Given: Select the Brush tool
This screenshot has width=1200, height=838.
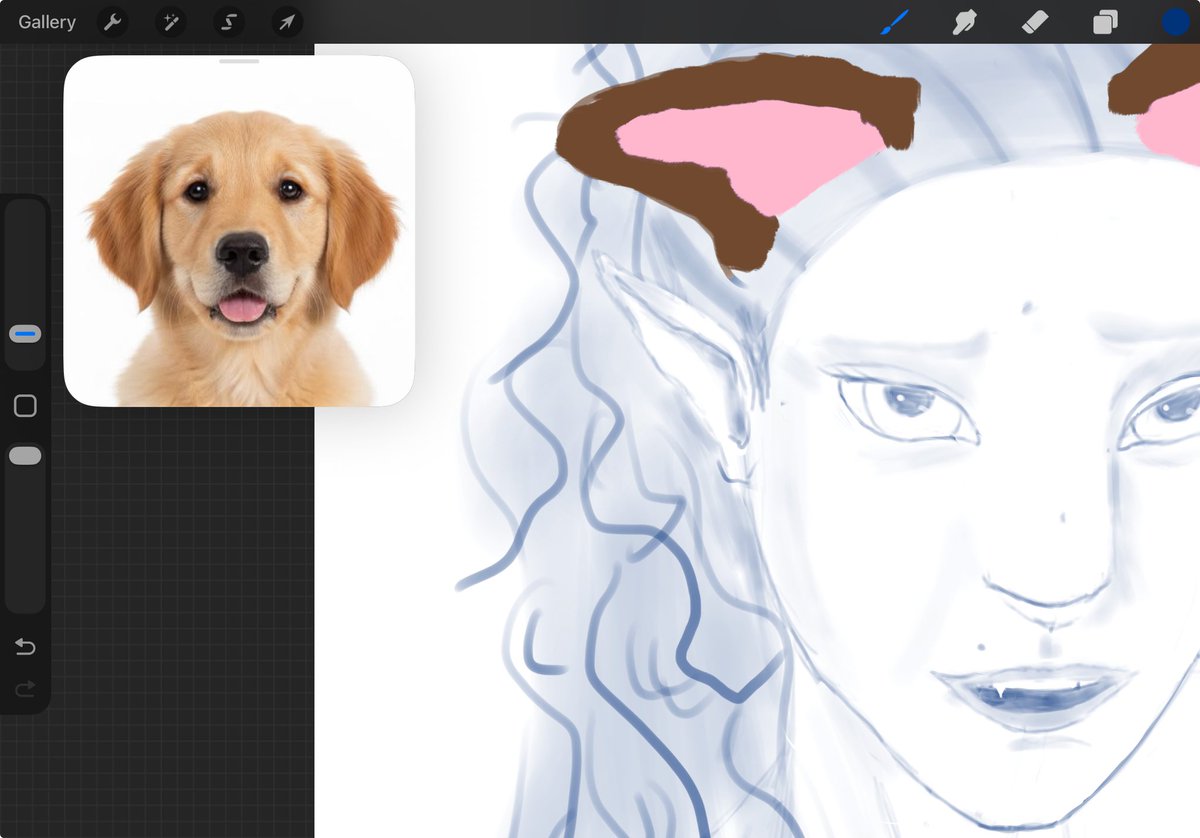Looking at the screenshot, I should click(894, 22).
